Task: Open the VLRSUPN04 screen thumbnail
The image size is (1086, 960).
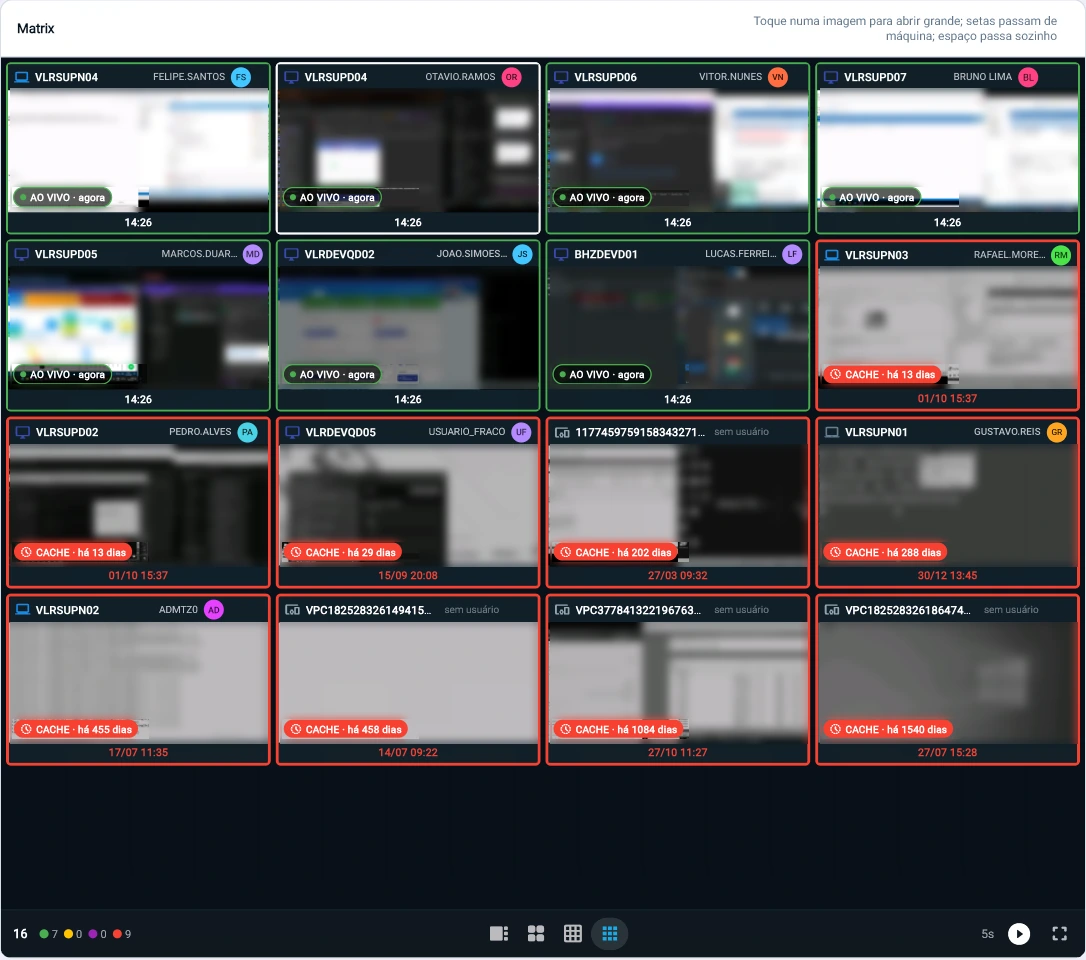Action: pyautogui.click(x=139, y=150)
